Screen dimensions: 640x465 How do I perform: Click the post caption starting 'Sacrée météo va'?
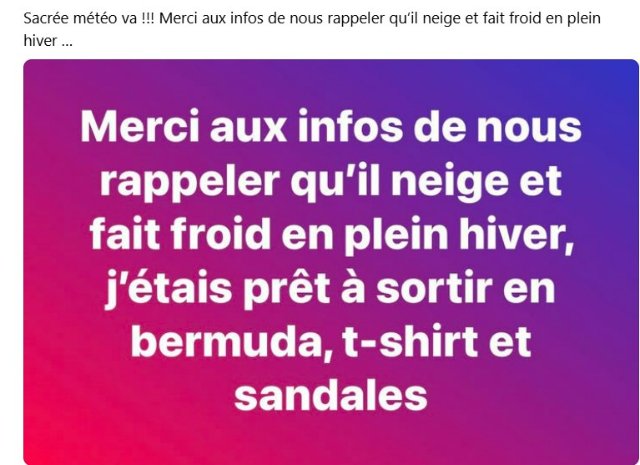click(312, 29)
